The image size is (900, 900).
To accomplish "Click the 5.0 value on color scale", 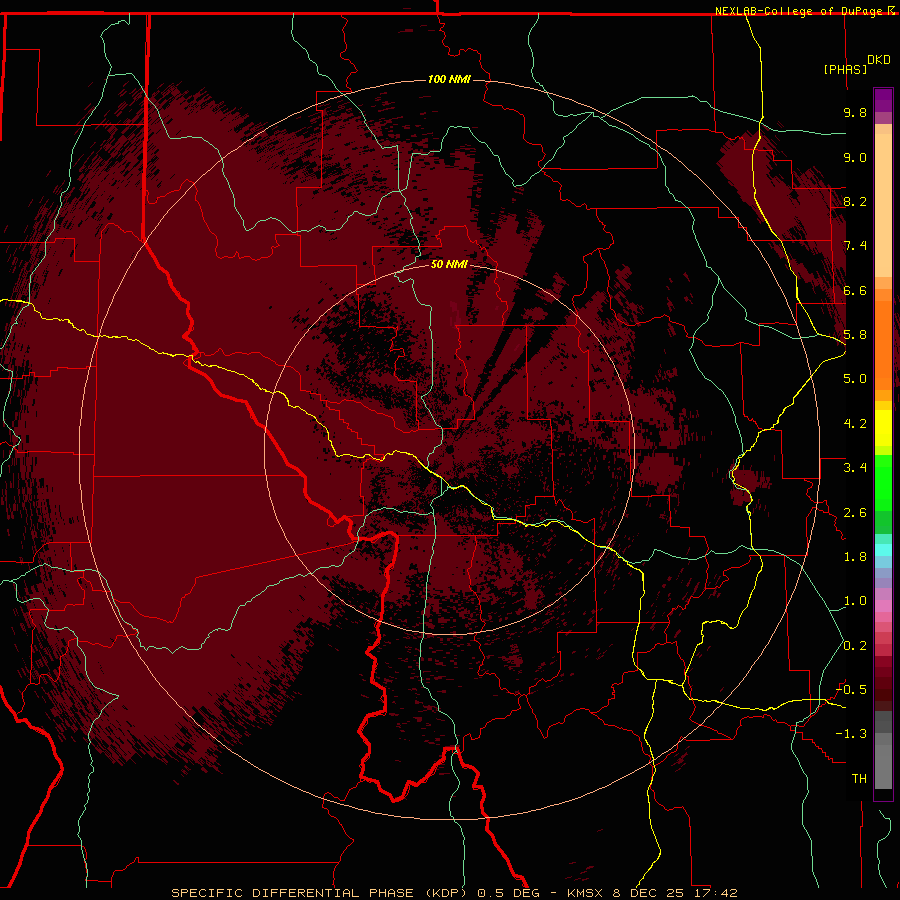I will pyautogui.click(x=855, y=379).
